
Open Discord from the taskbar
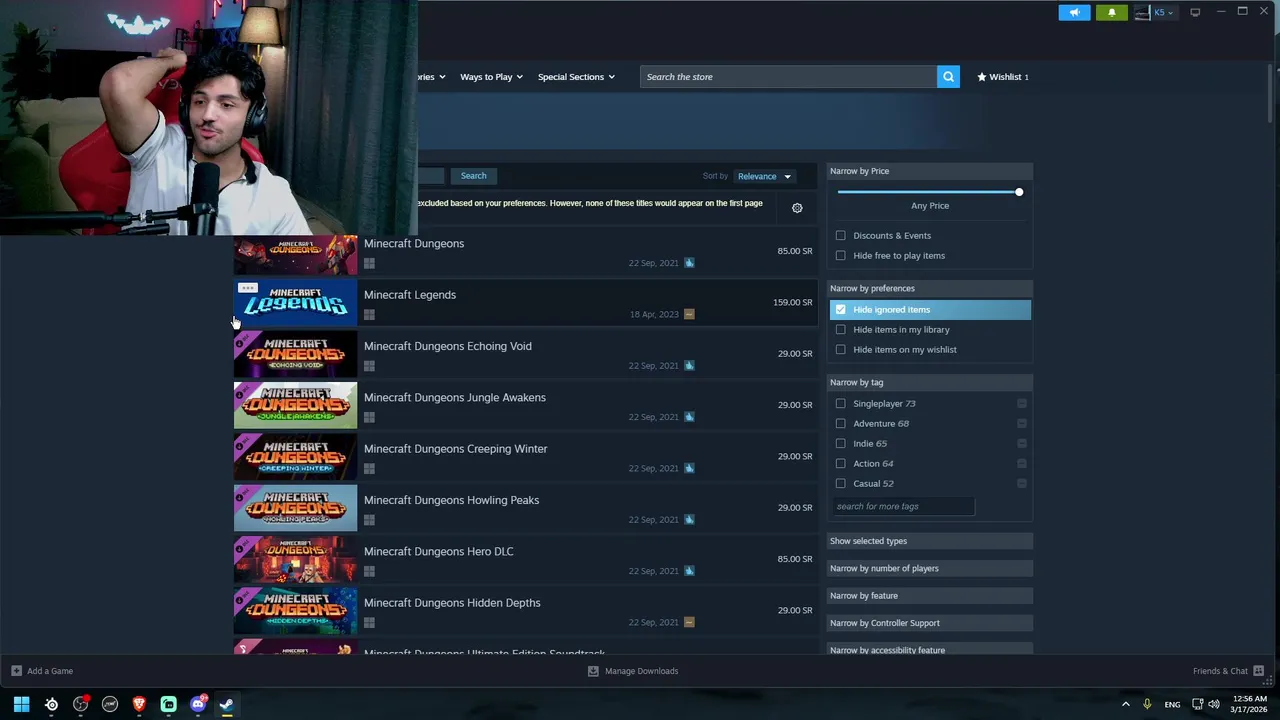coord(198,704)
